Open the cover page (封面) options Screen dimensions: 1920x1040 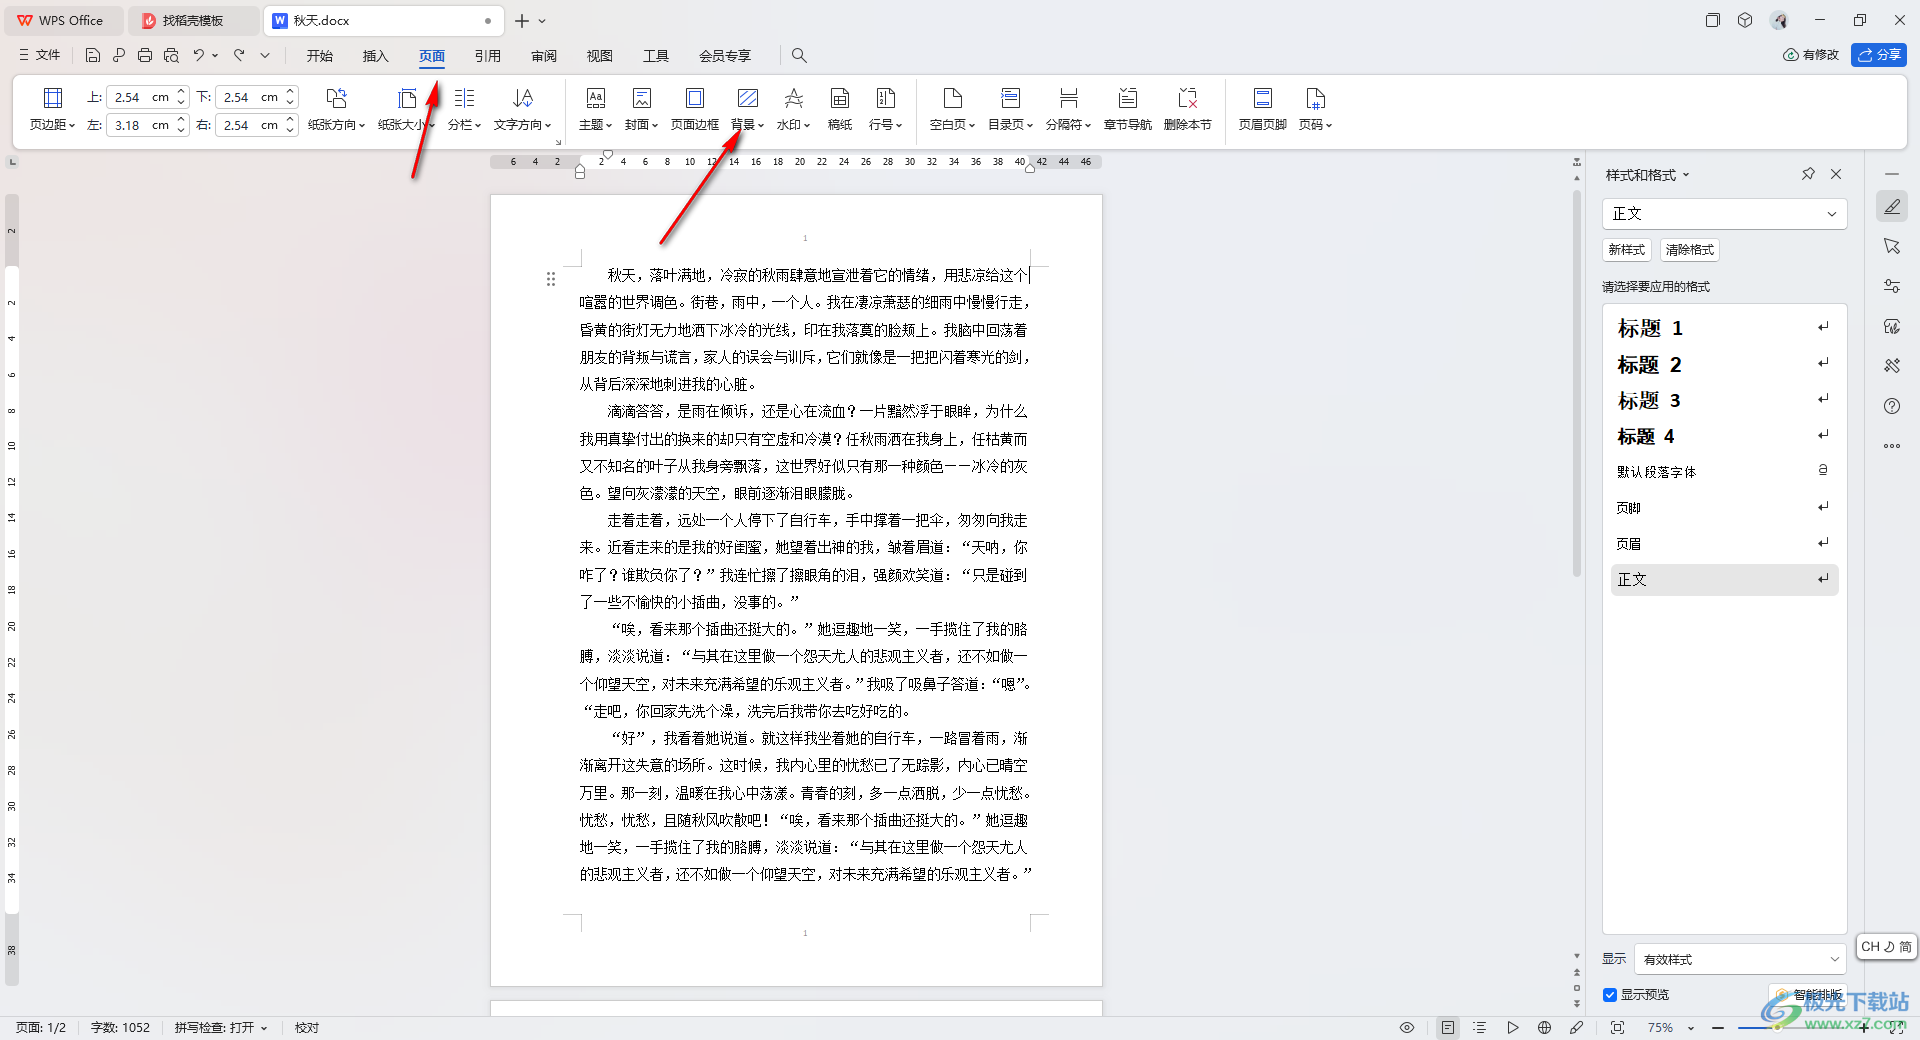pos(641,109)
